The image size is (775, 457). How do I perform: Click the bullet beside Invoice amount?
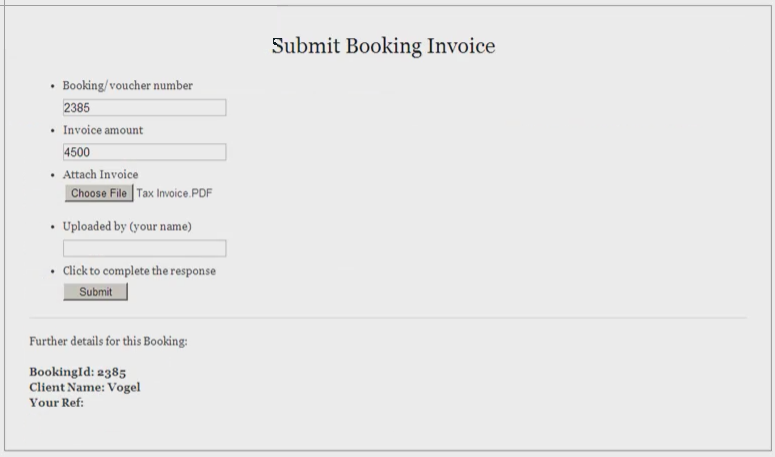(x=52, y=131)
